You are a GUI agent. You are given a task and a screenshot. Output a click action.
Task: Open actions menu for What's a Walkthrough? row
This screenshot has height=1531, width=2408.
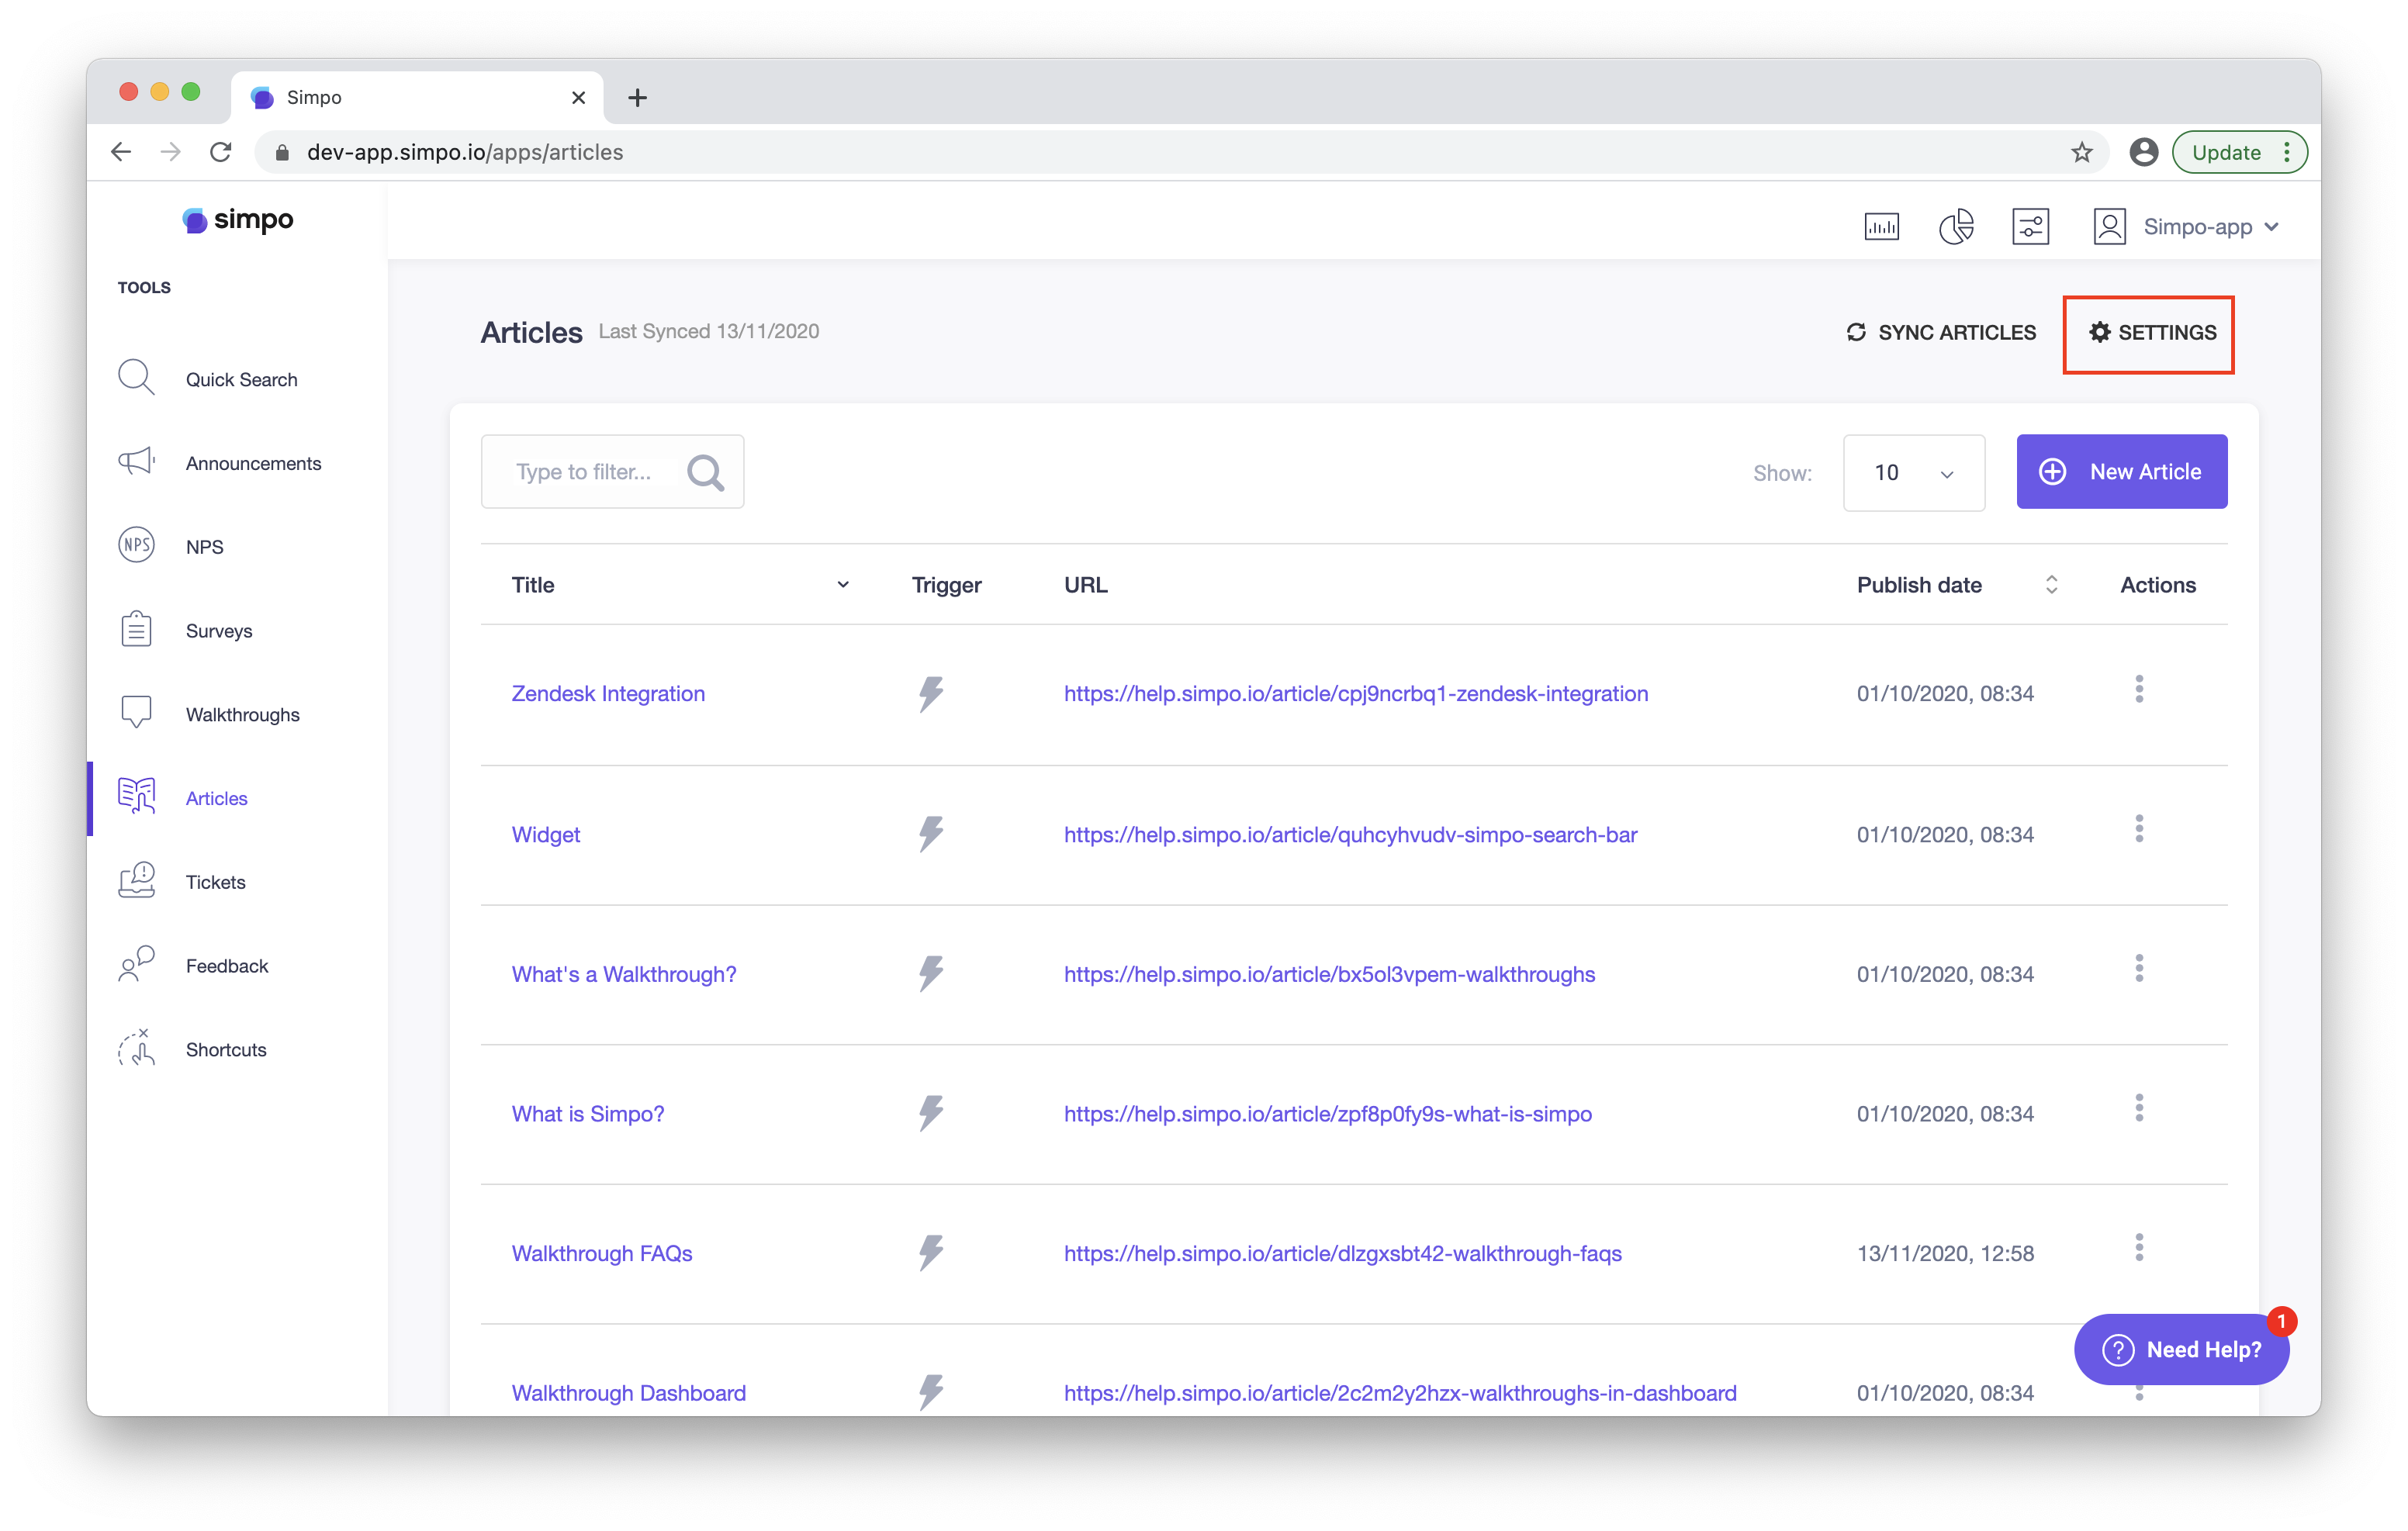pos(2139,968)
